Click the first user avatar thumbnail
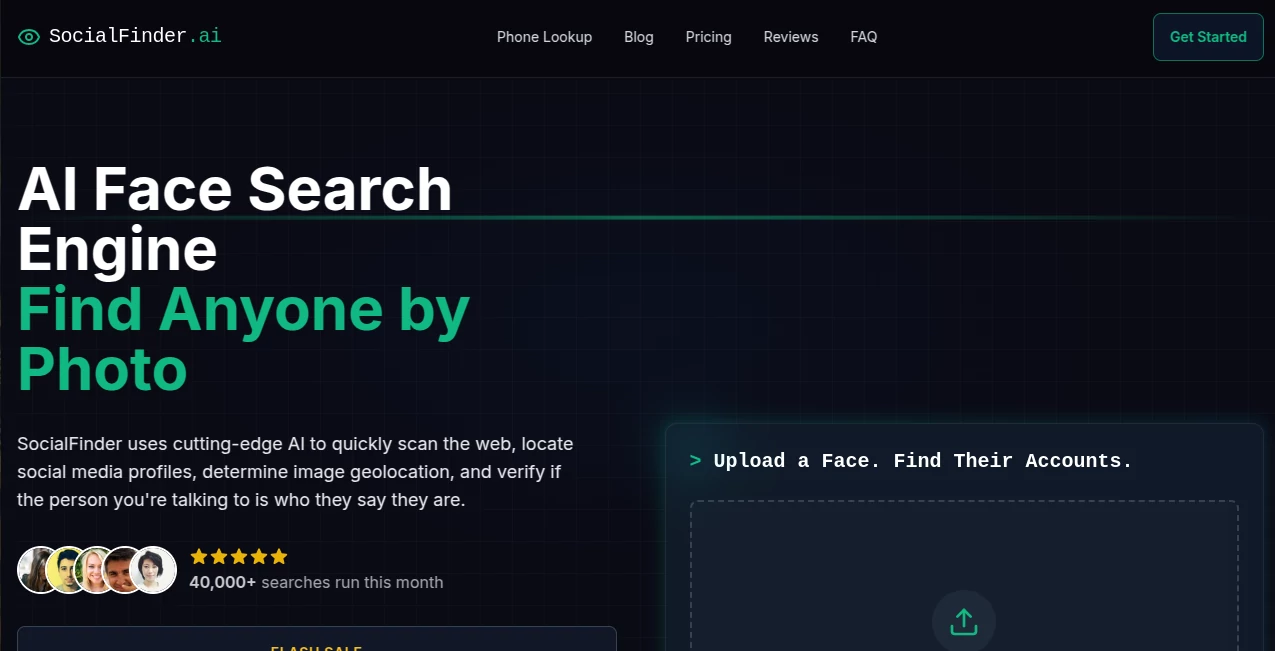 pos(40,570)
